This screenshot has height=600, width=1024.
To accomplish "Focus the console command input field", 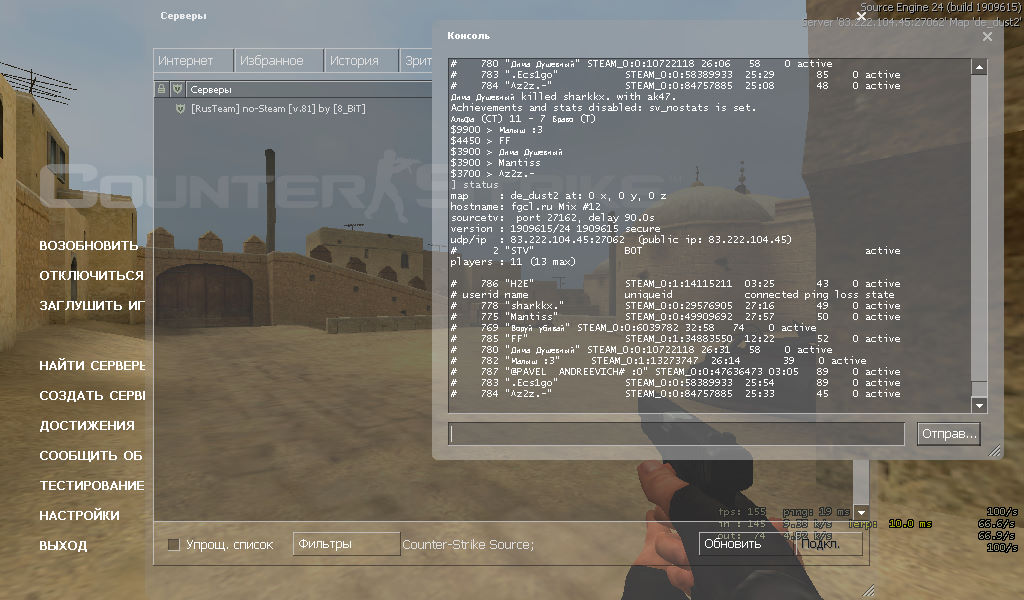I will point(676,434).
